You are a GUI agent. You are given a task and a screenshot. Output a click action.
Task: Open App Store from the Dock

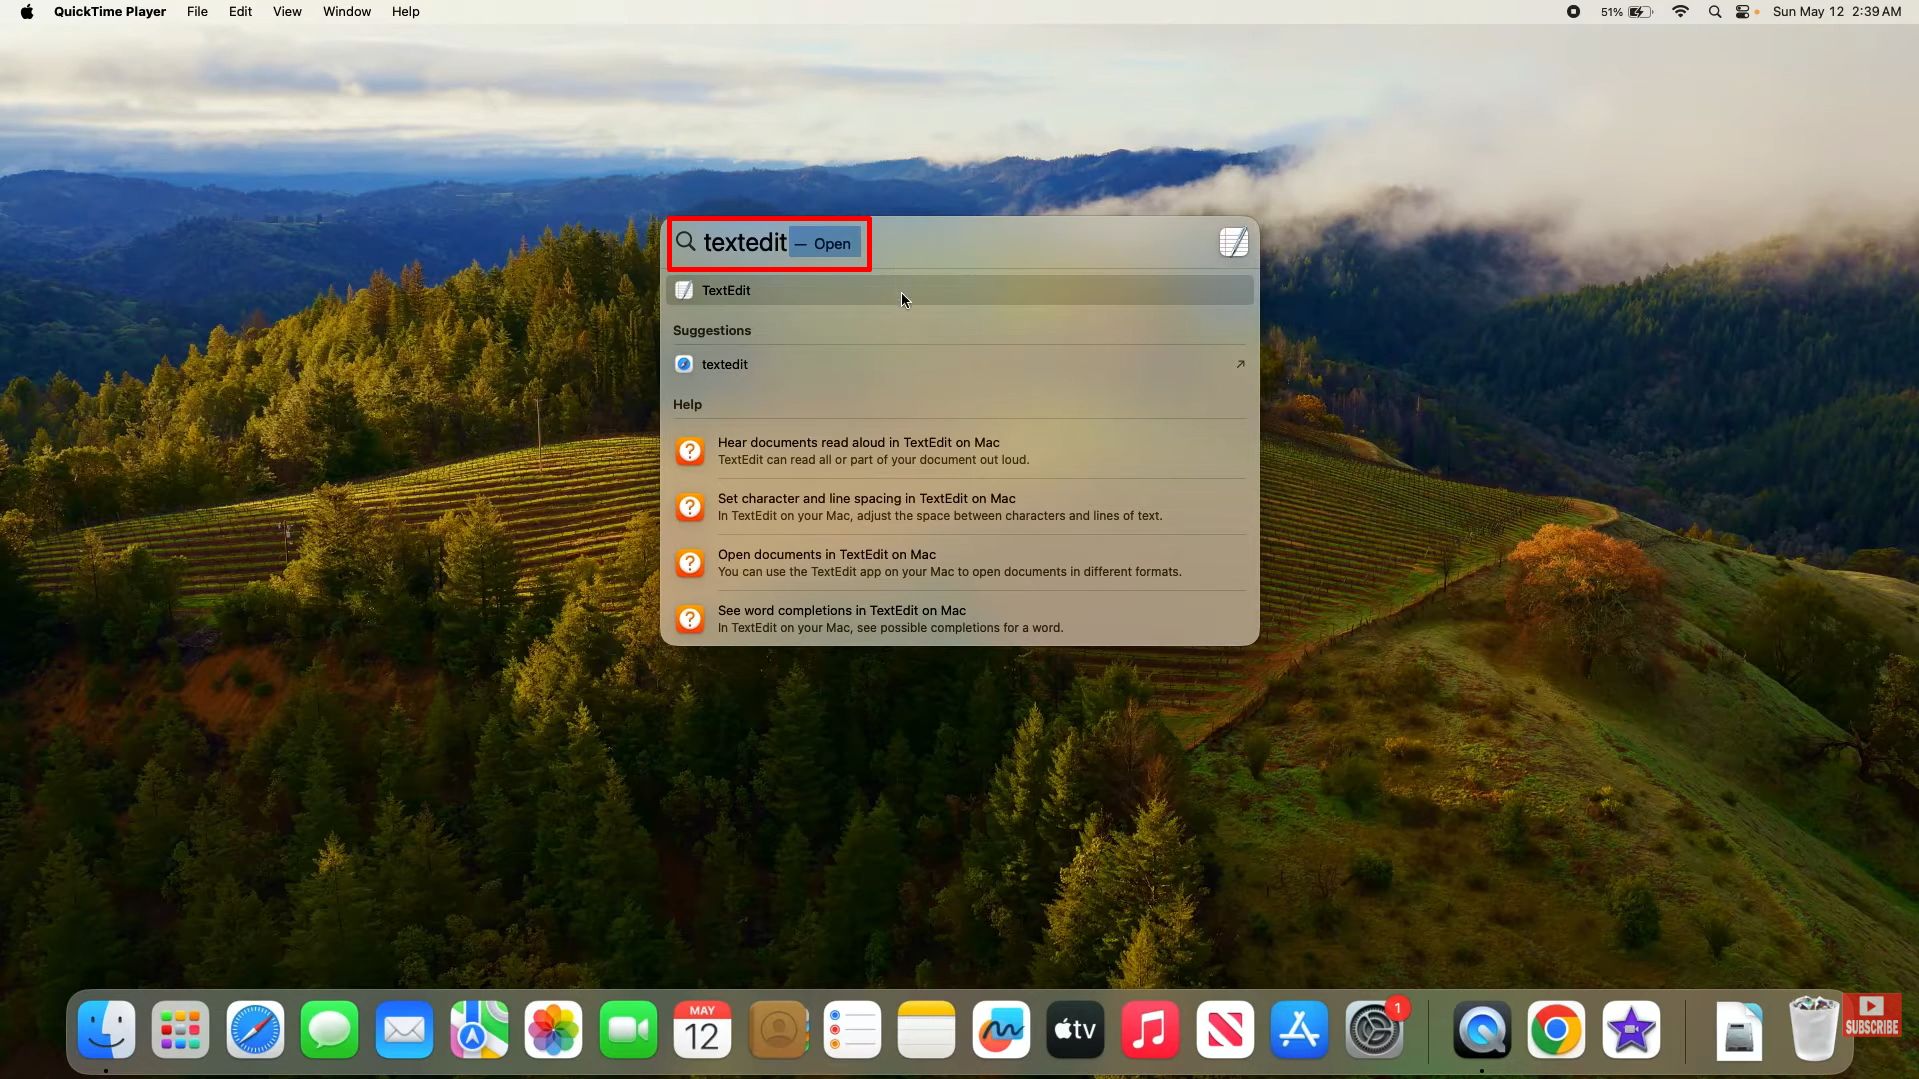(1299, 1030)
